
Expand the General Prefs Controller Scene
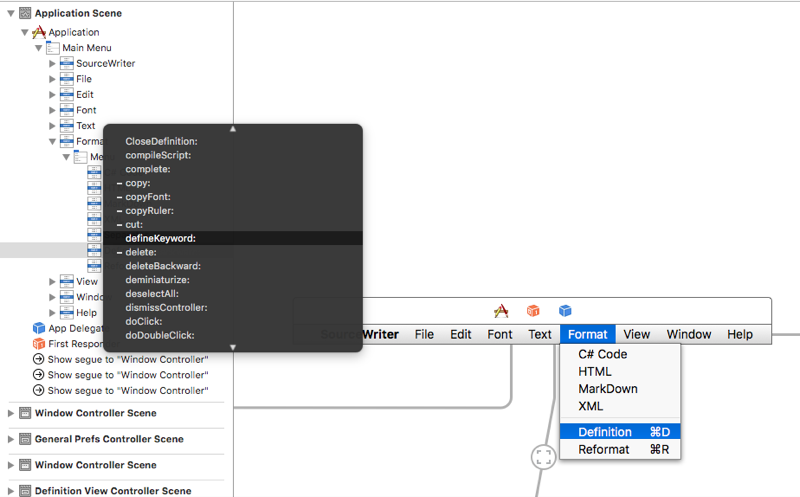pos(10,439)
